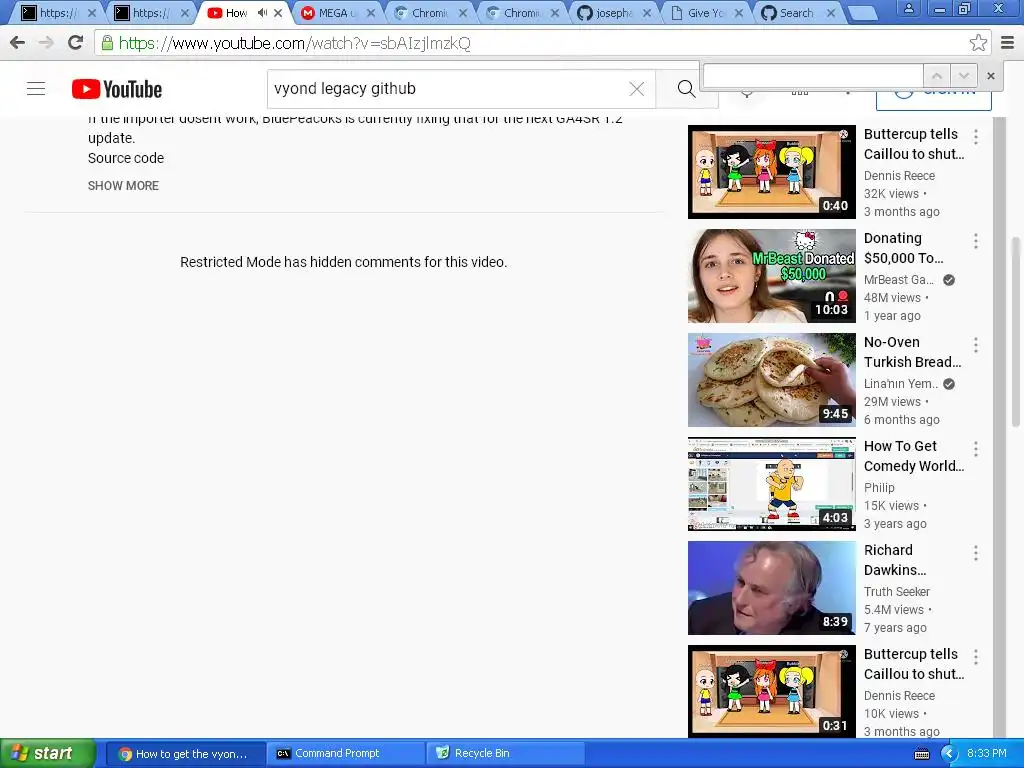Open the YouTube guide hamburger menu

[36, 89]
